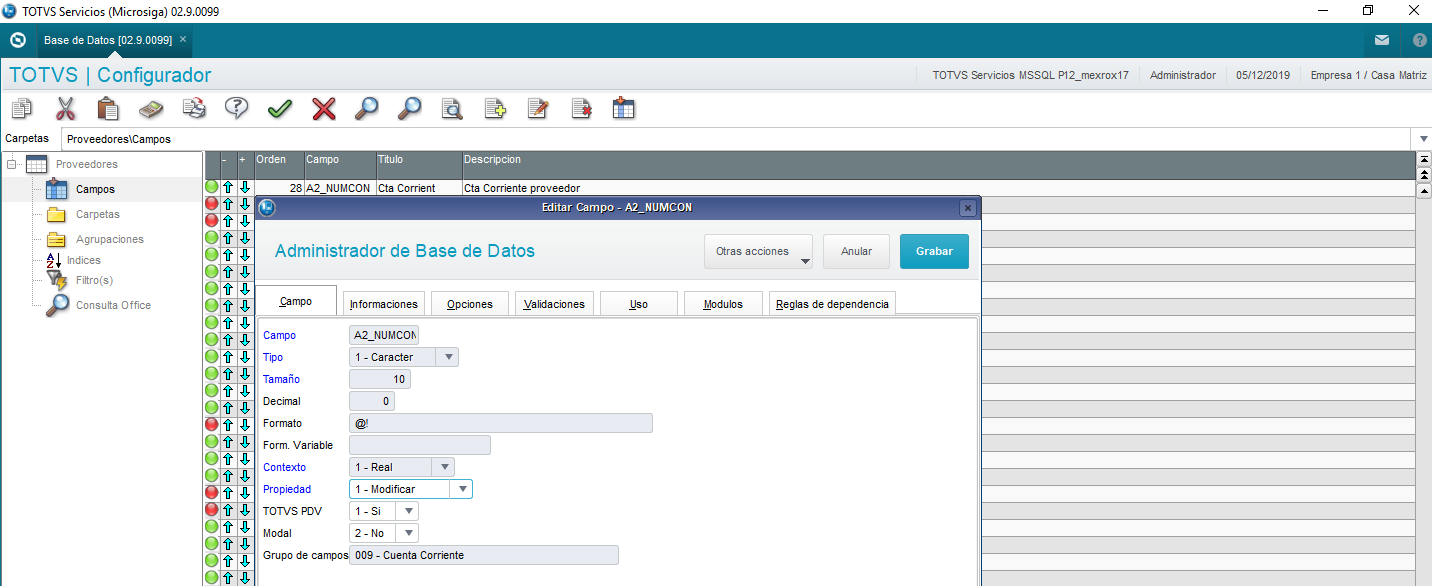Click the Print toolbar icon

pyautogui.click(x=194, y=108)
